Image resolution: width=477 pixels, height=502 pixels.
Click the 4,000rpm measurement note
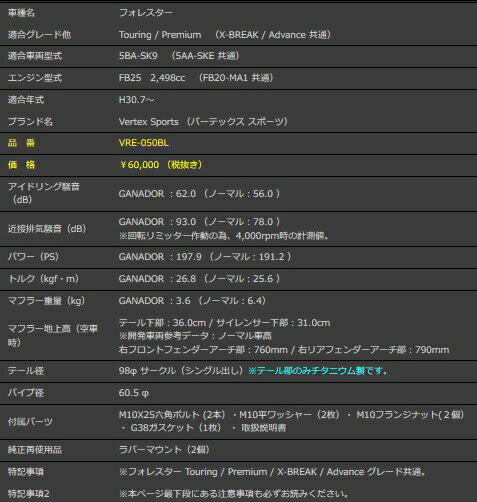(x=224, y=236)
